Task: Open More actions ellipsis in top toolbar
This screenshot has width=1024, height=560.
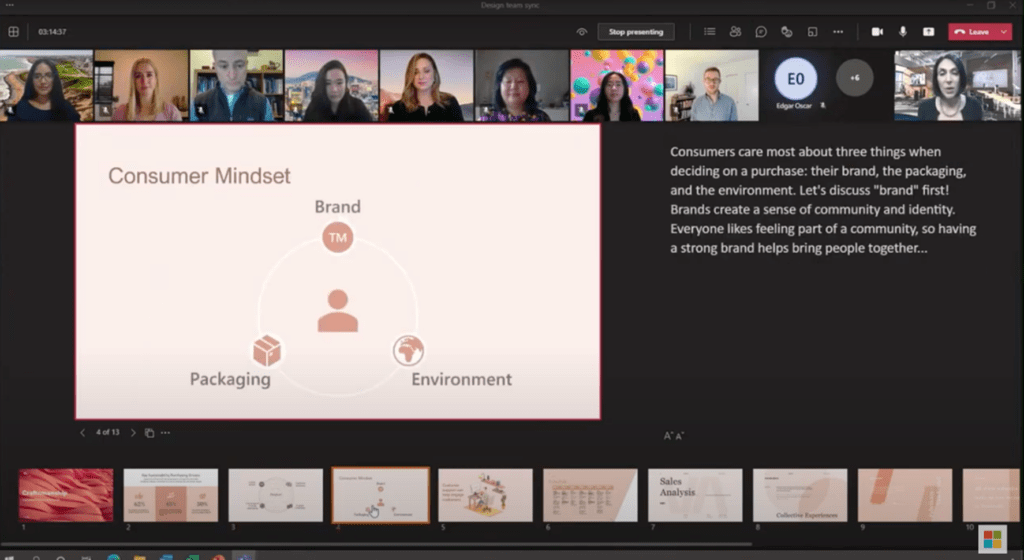Action: click(838, 32)
